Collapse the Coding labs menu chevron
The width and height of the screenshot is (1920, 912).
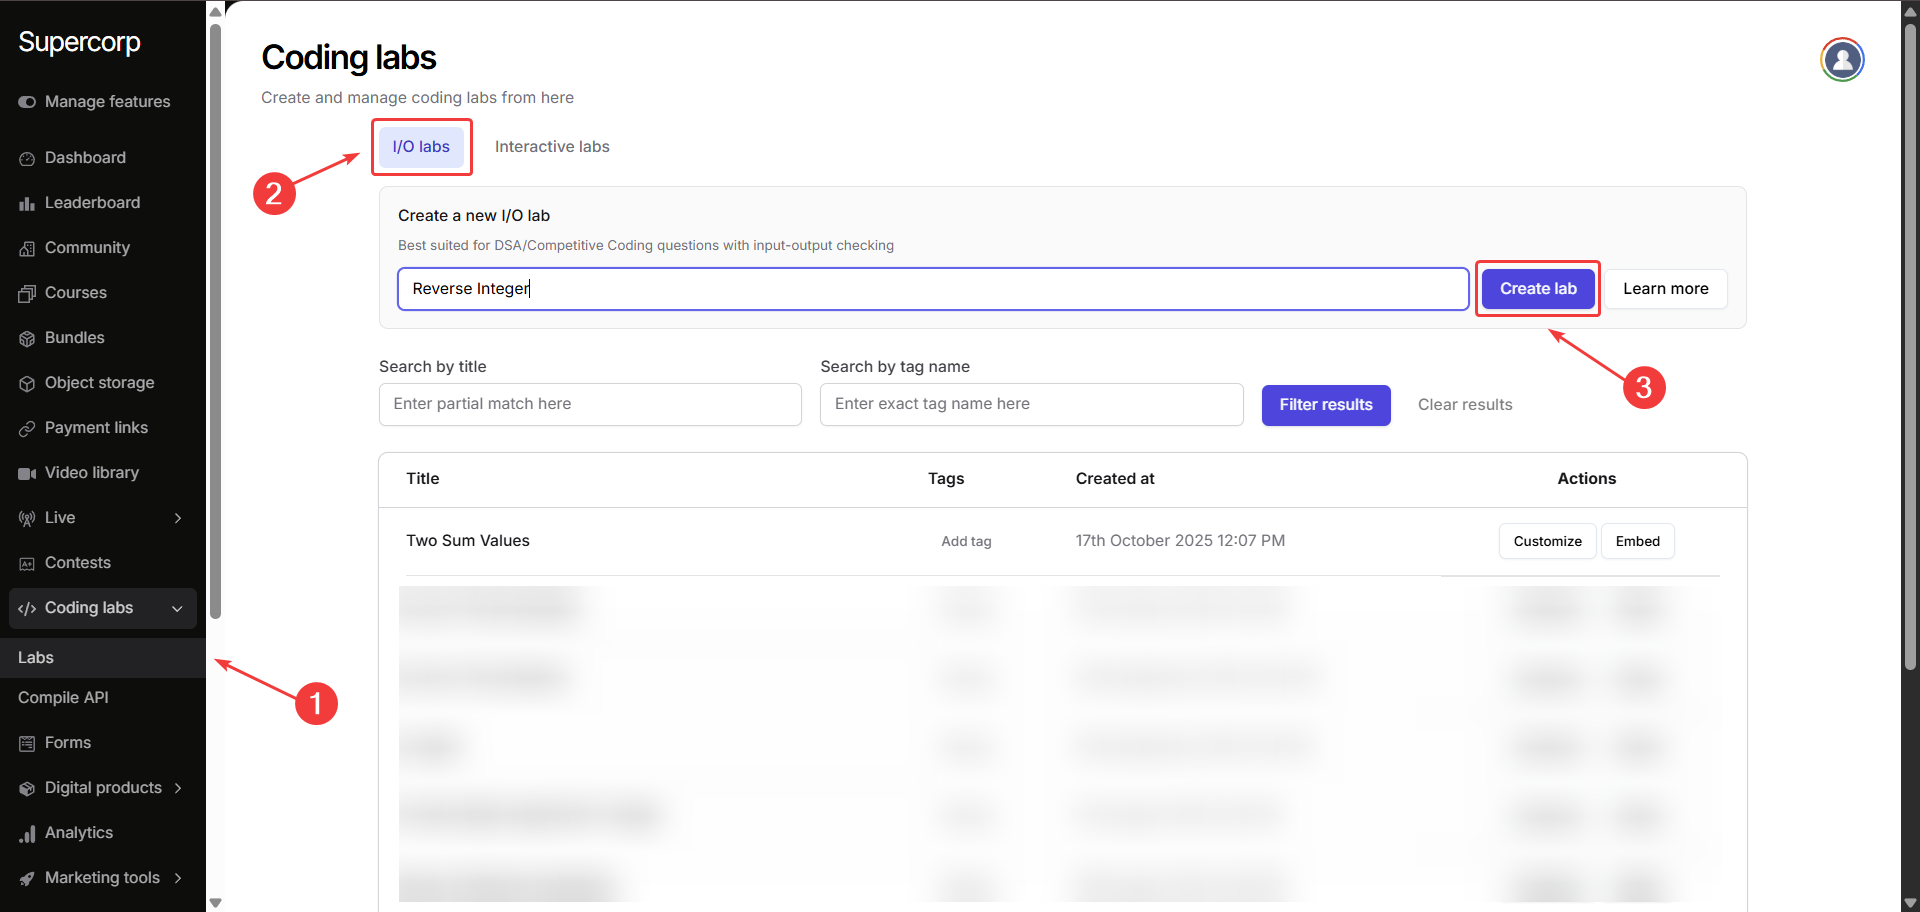point(177,608)
